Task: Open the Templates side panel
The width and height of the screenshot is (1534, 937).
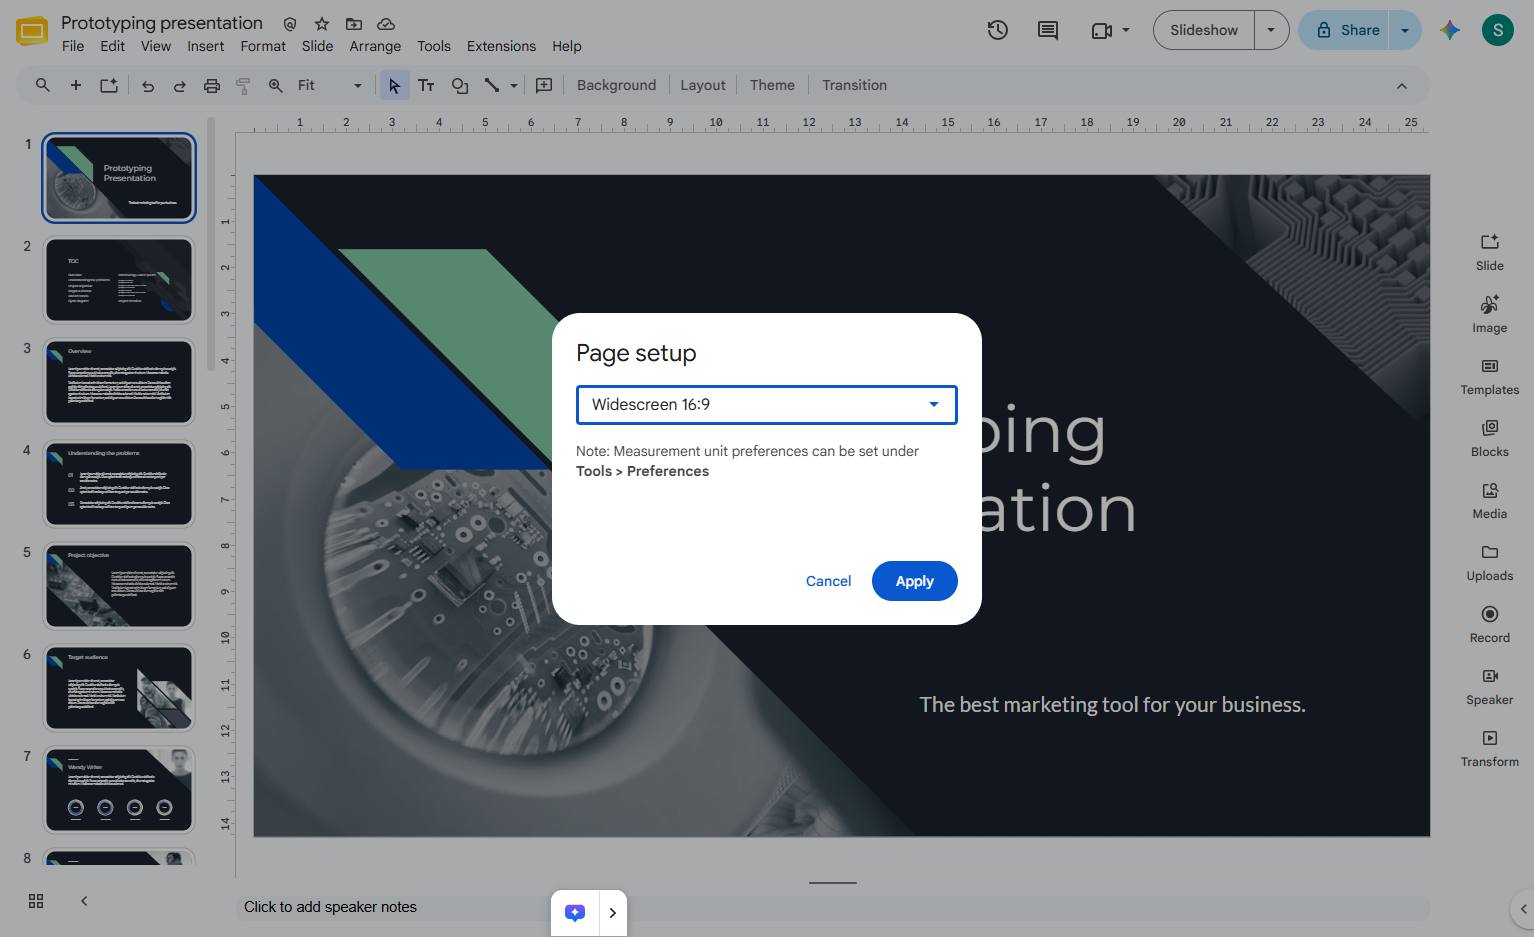Action: click(1489, 376)
